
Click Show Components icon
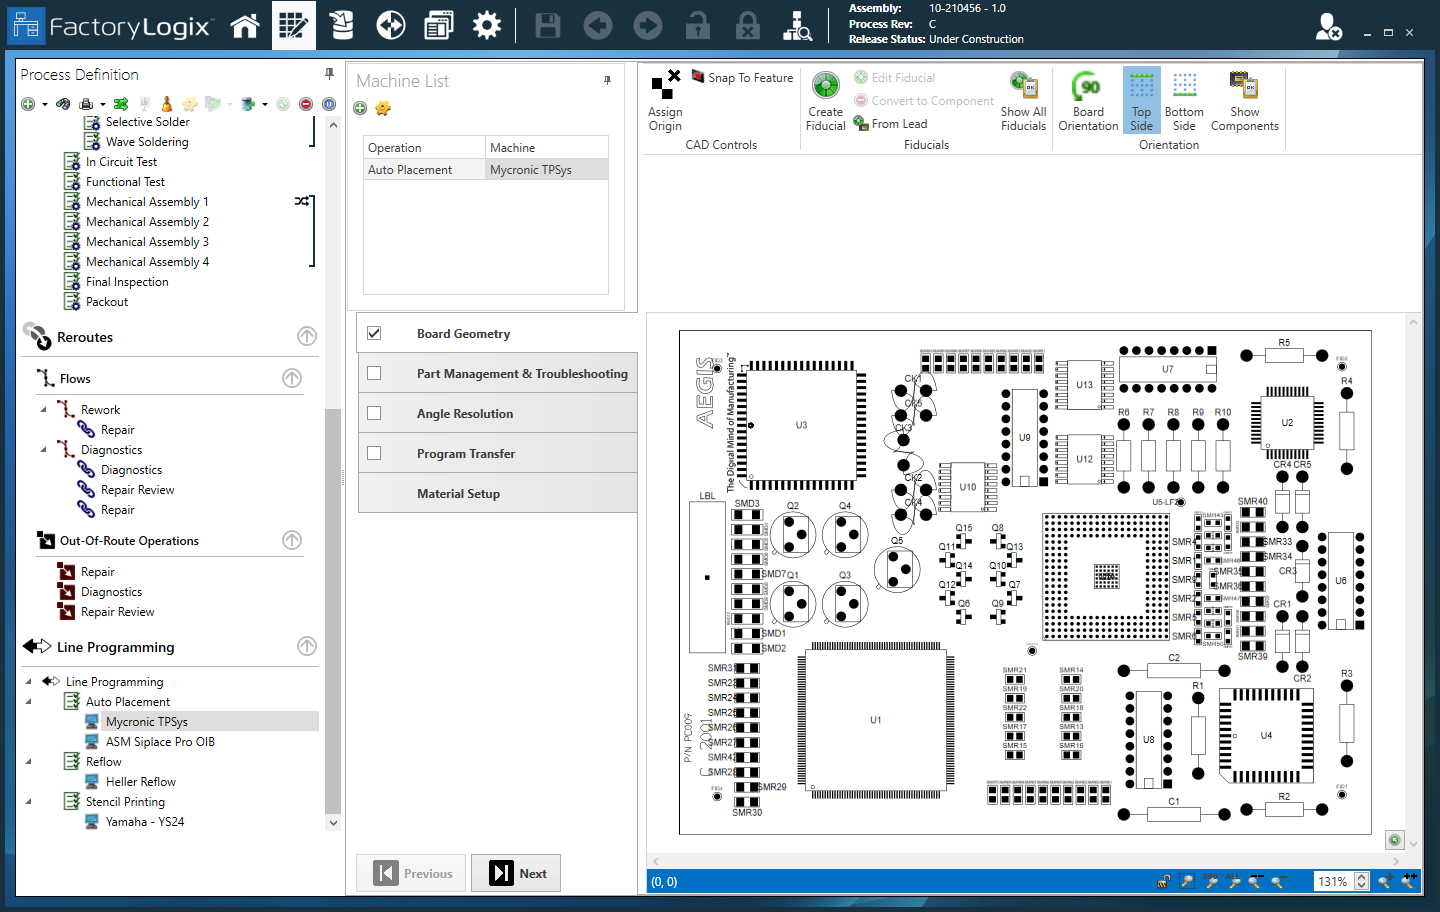coord(1244,100)
